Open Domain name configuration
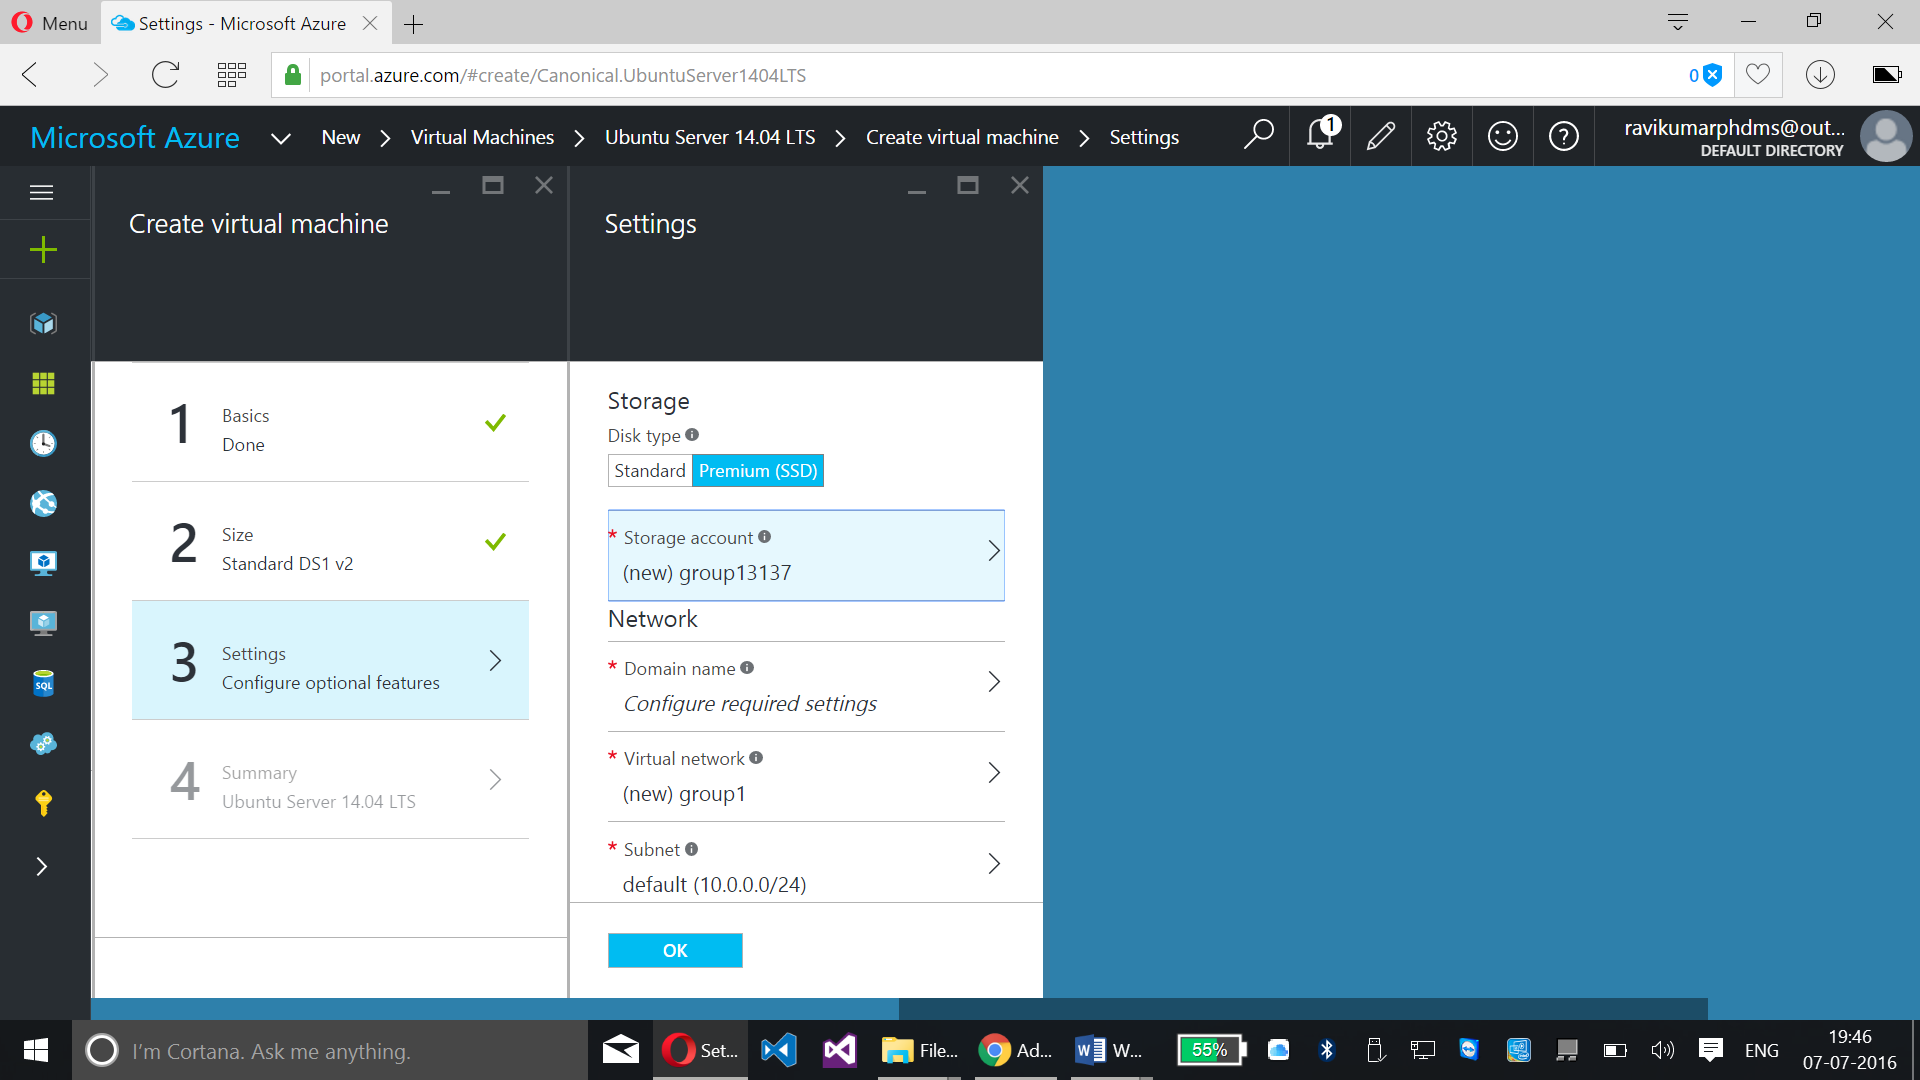 [x=806, y=687]
